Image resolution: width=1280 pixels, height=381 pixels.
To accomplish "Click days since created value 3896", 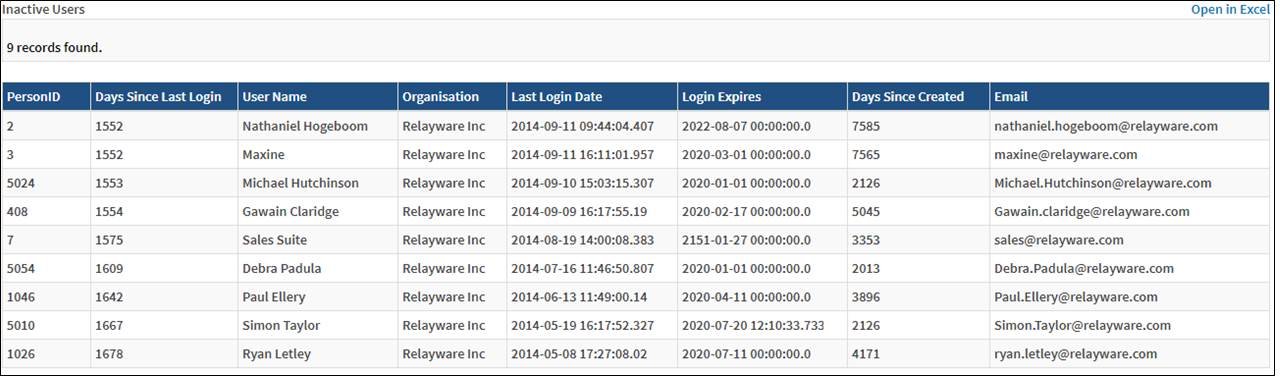I will 866,297.
